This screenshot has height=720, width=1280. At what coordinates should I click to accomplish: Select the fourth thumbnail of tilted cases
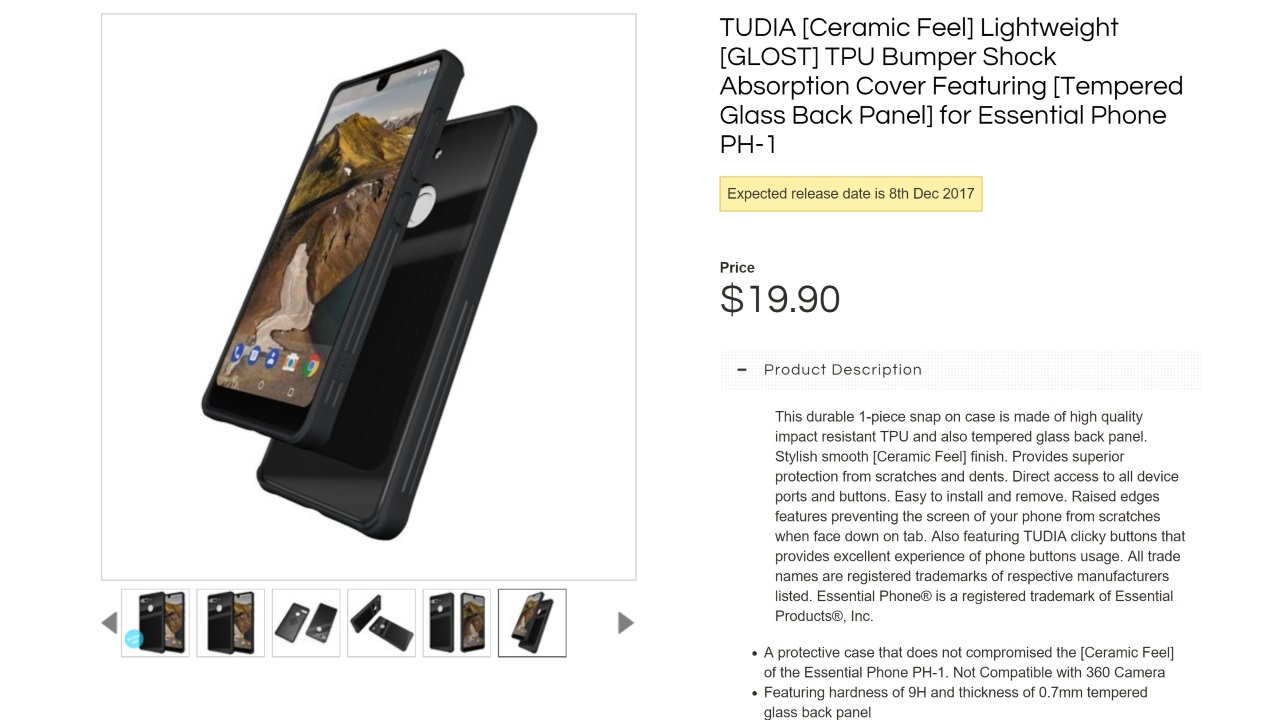click(x=381, y=623)
